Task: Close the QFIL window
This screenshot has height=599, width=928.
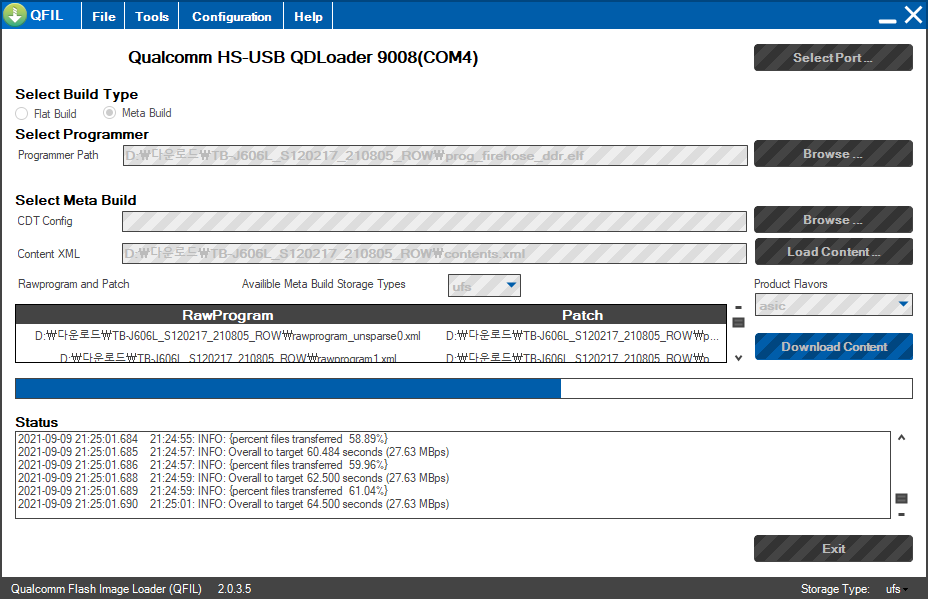Action: [x=913, y=14]
